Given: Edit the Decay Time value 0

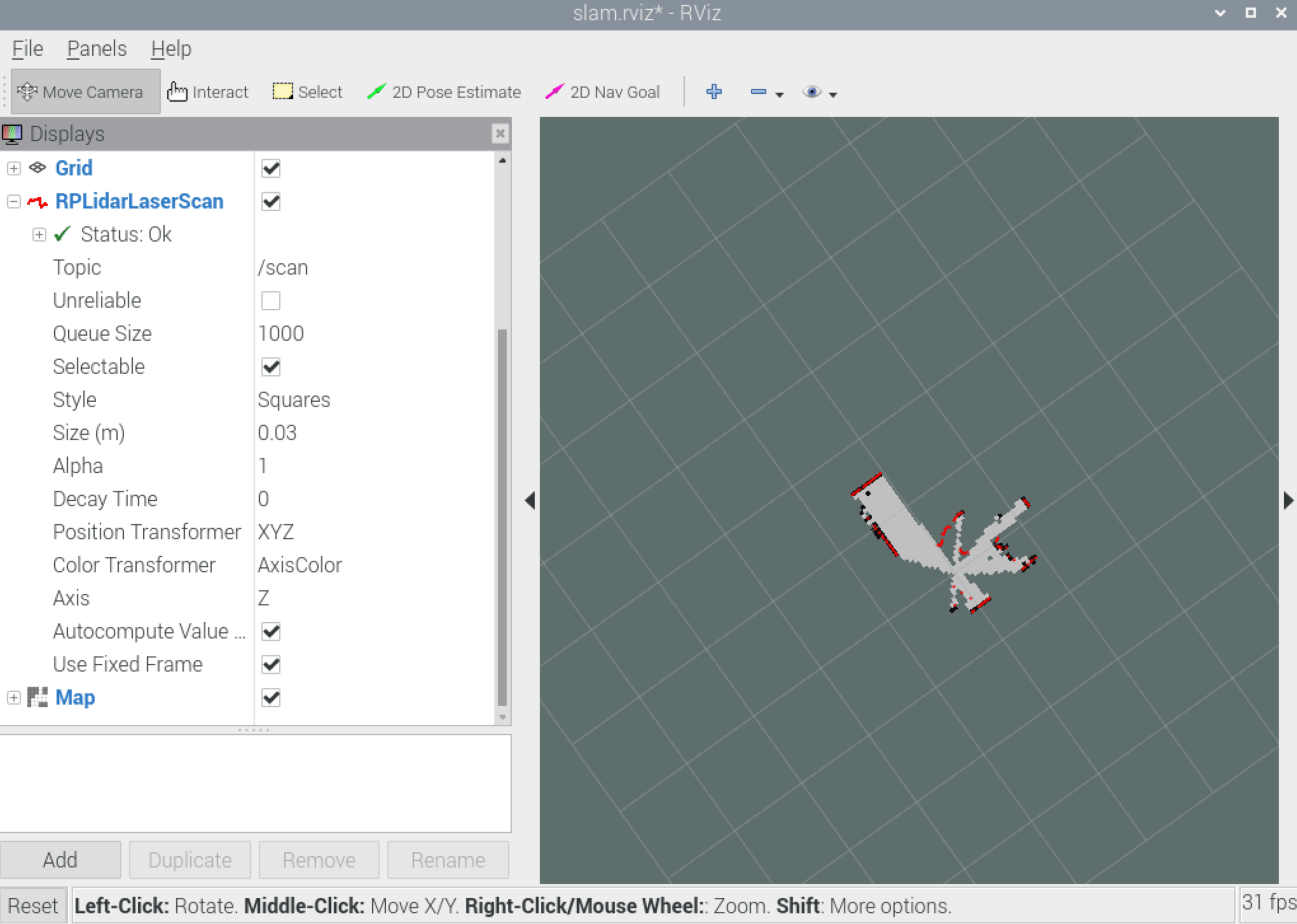Looking at the screenshot, I should click(x=375, y=499).
